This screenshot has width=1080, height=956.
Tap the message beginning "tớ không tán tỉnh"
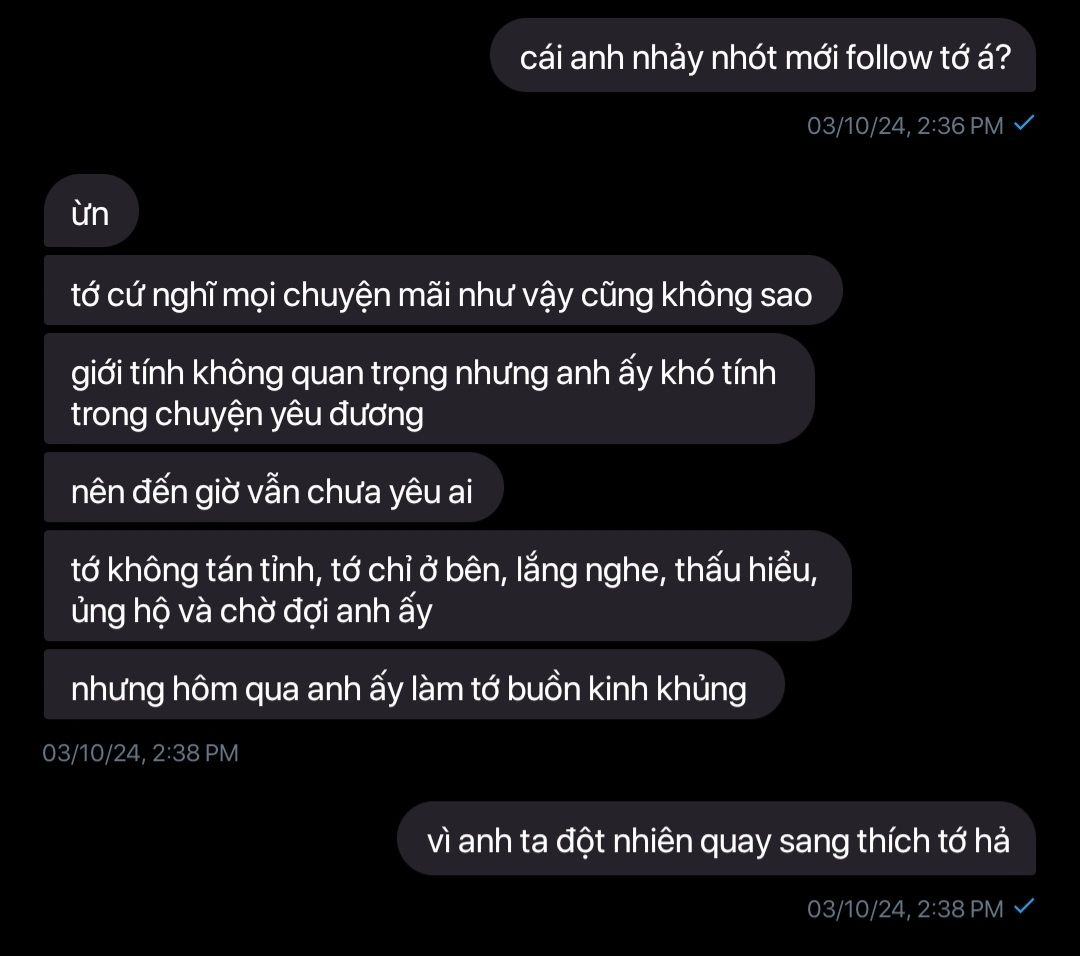pos(448,586)
